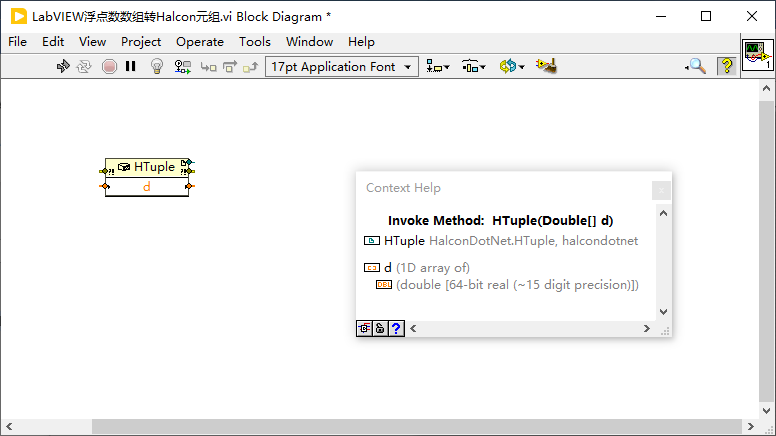Click the Step Out button
776x436 pixels.
tap(250, 66)
